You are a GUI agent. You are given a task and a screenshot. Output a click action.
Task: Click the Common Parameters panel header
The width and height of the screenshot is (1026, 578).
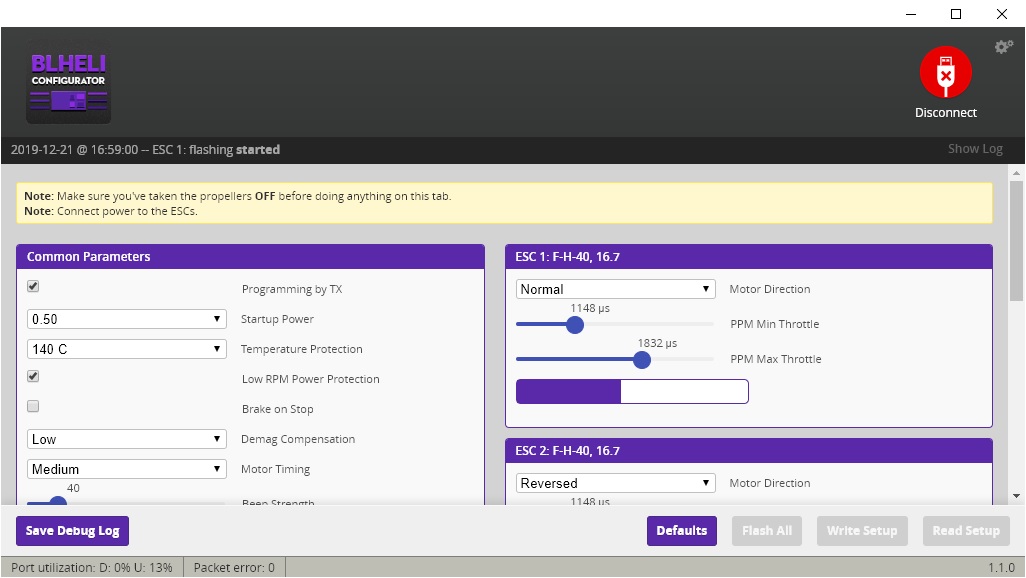251,257
